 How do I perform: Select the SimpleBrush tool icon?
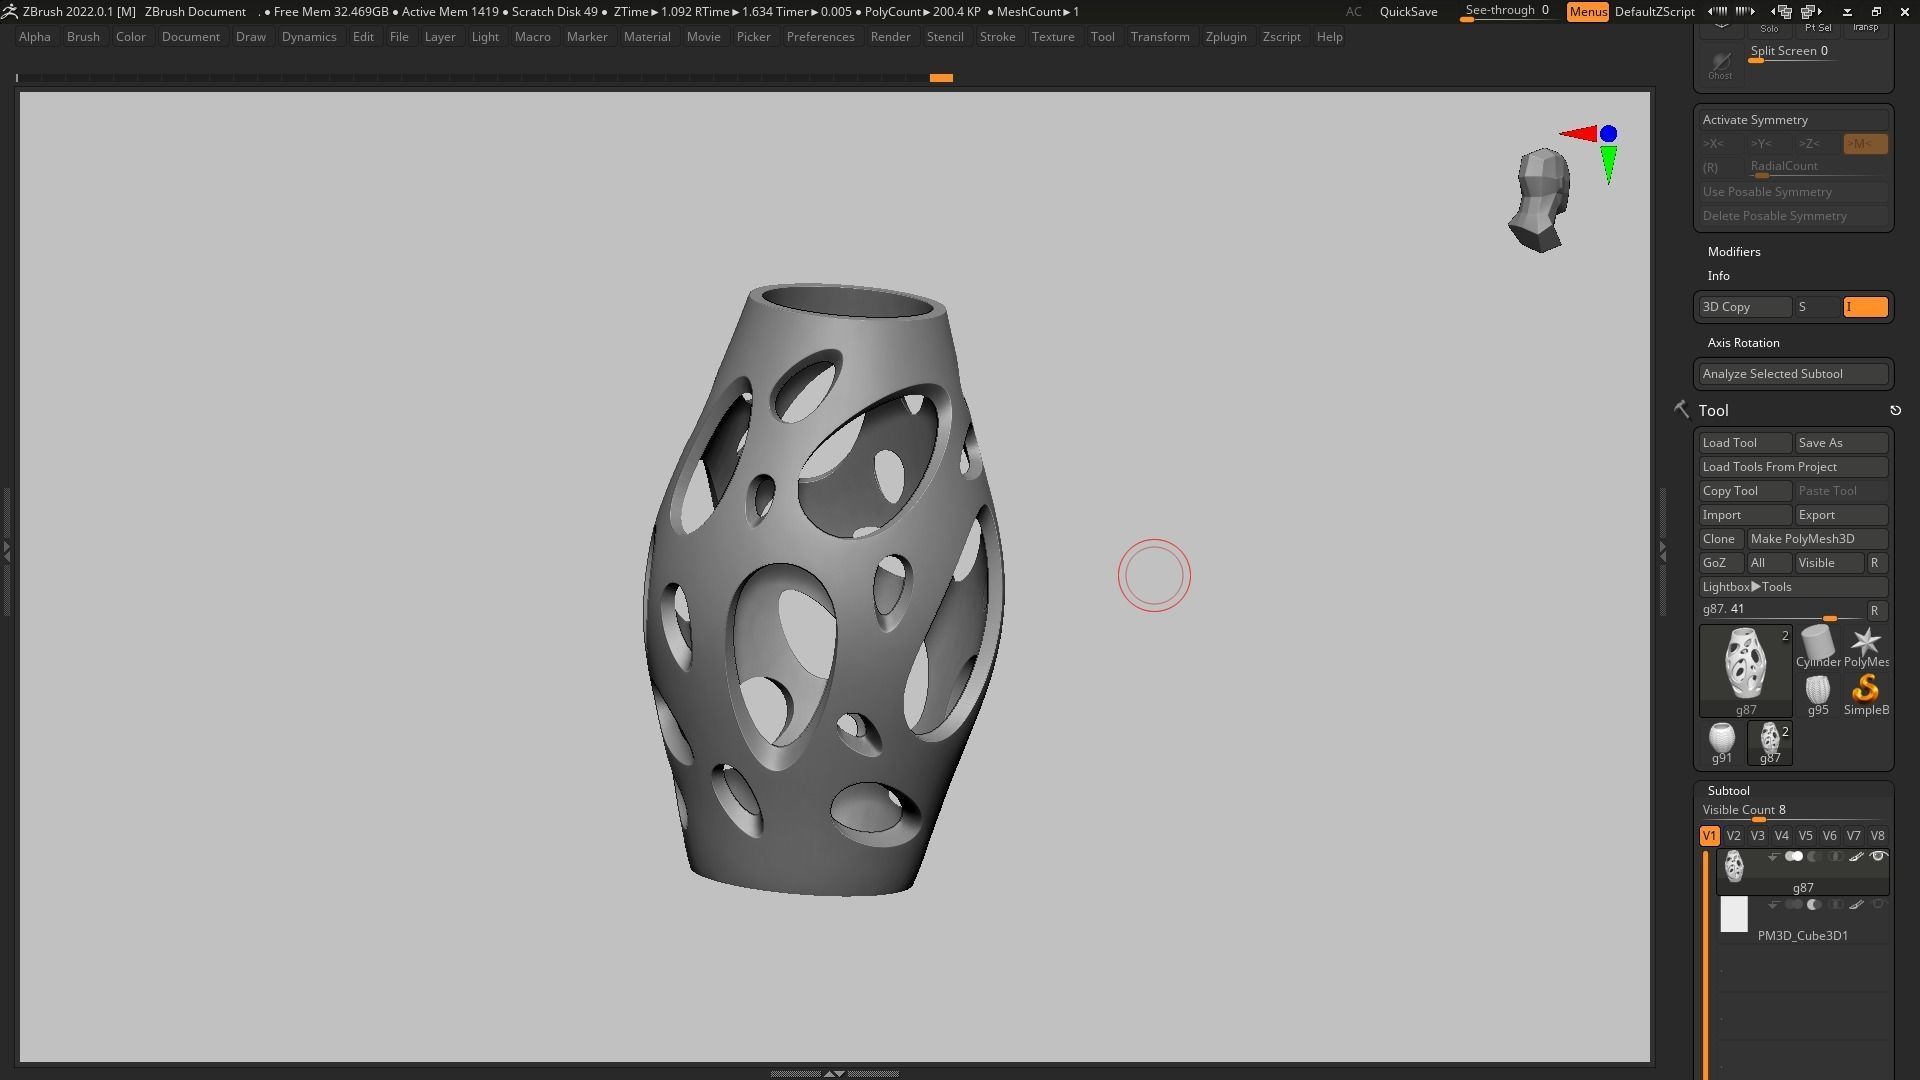(1865, 695)
